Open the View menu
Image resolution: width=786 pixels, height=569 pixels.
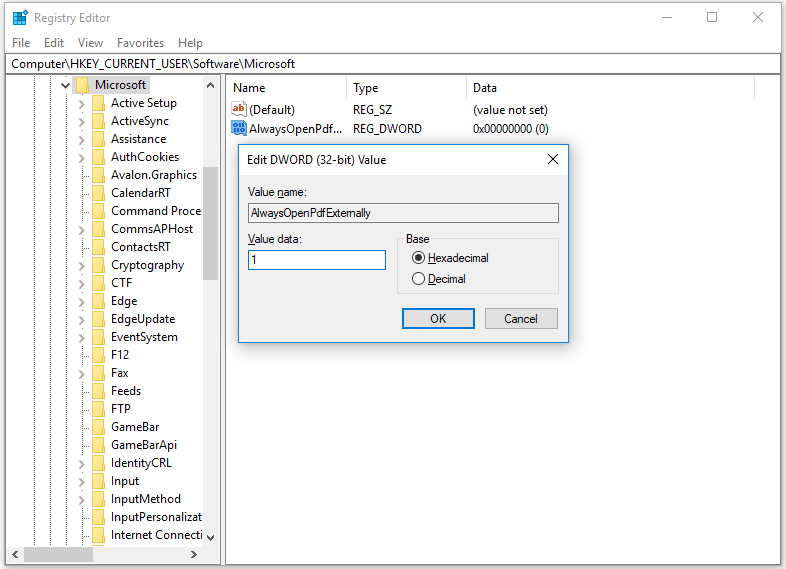coord(90,43)
